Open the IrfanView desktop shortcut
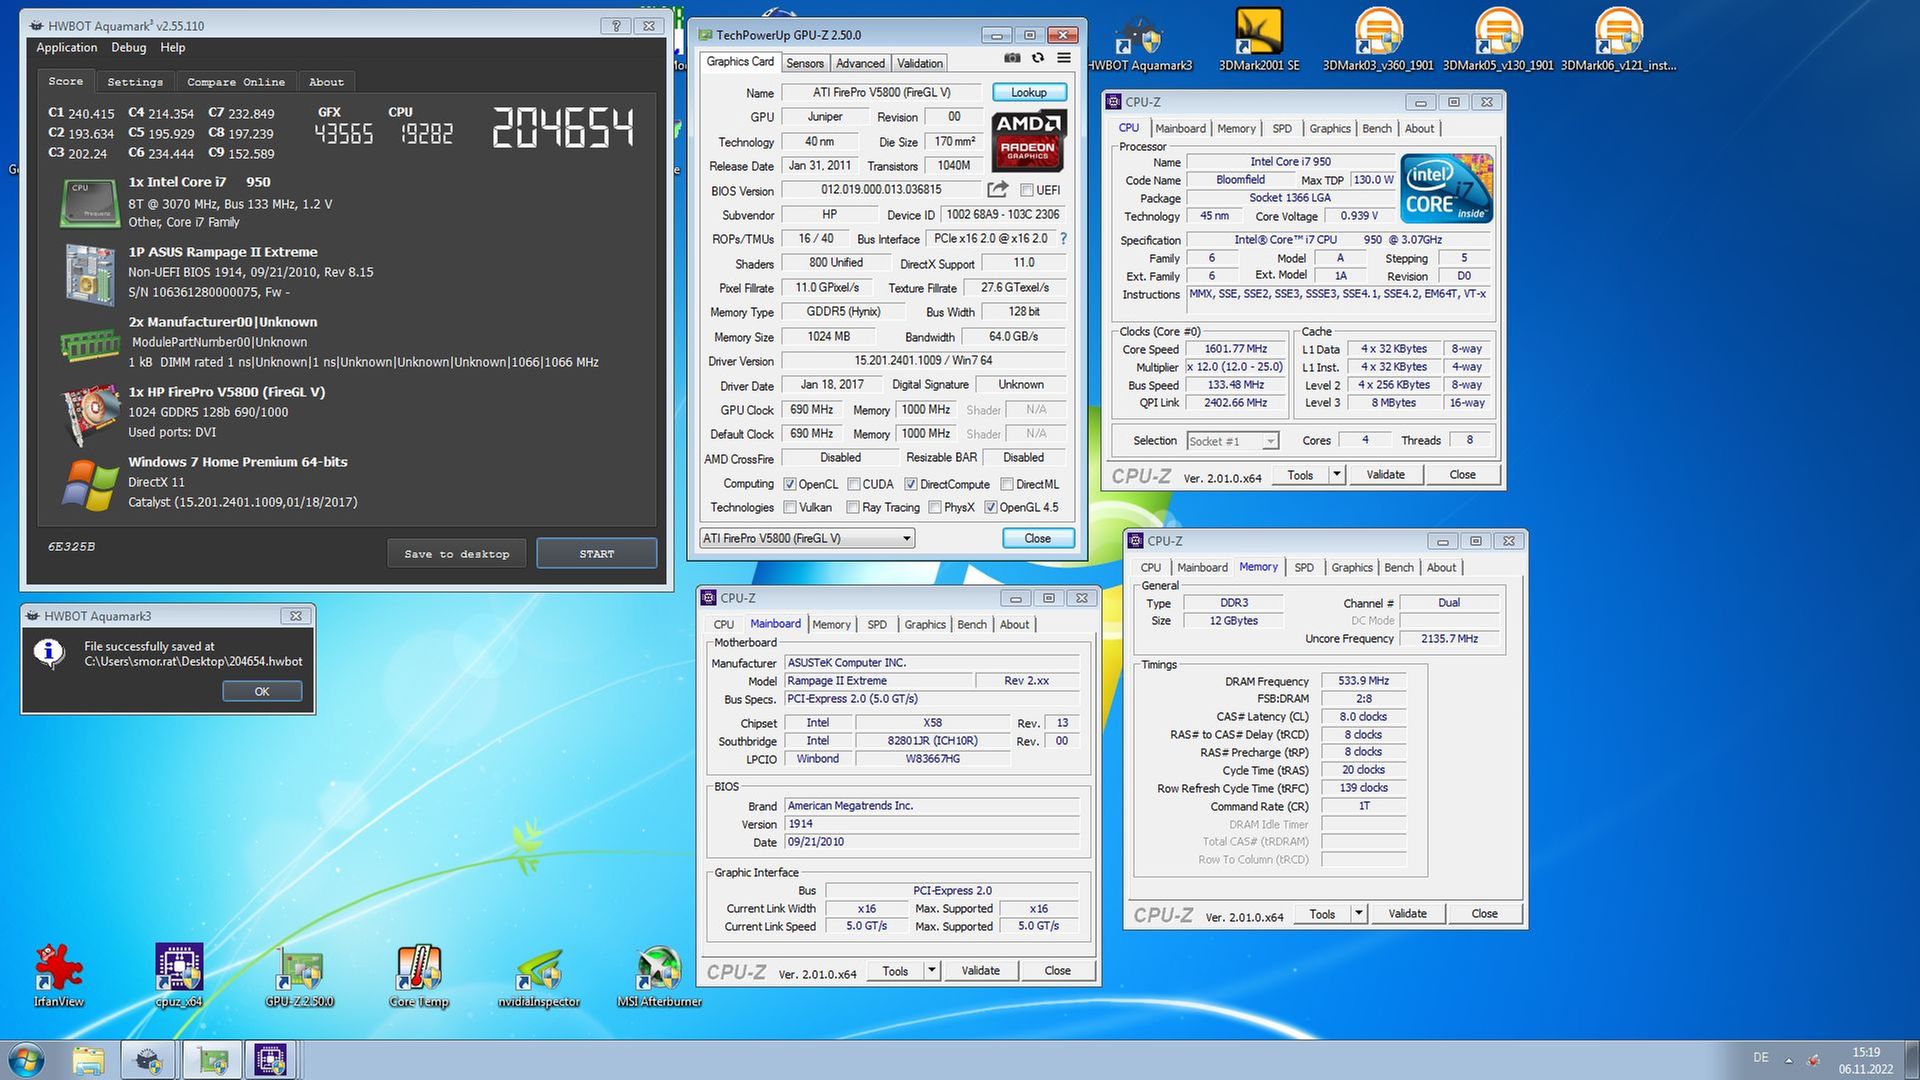1920x1080 pixels. [x=59, y=975]
